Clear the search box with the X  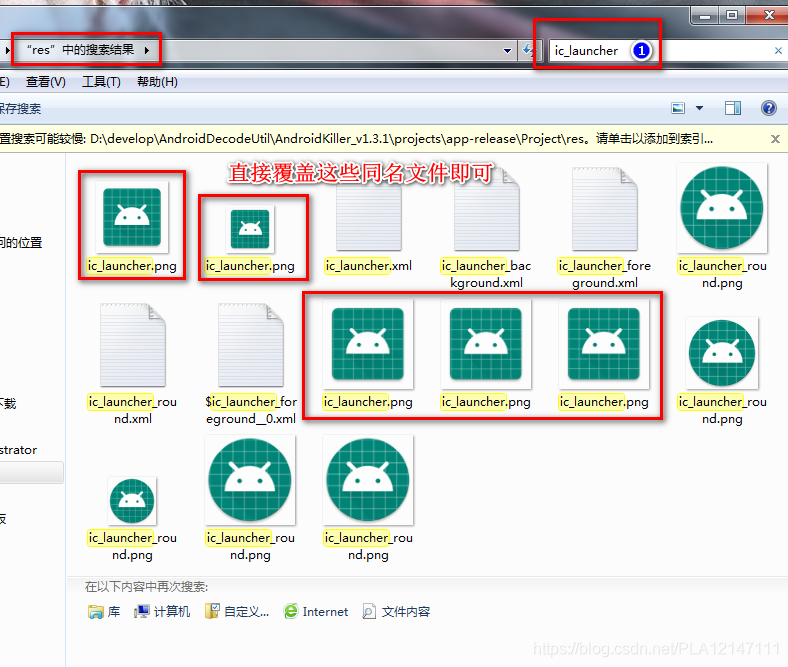coord(778,50)
